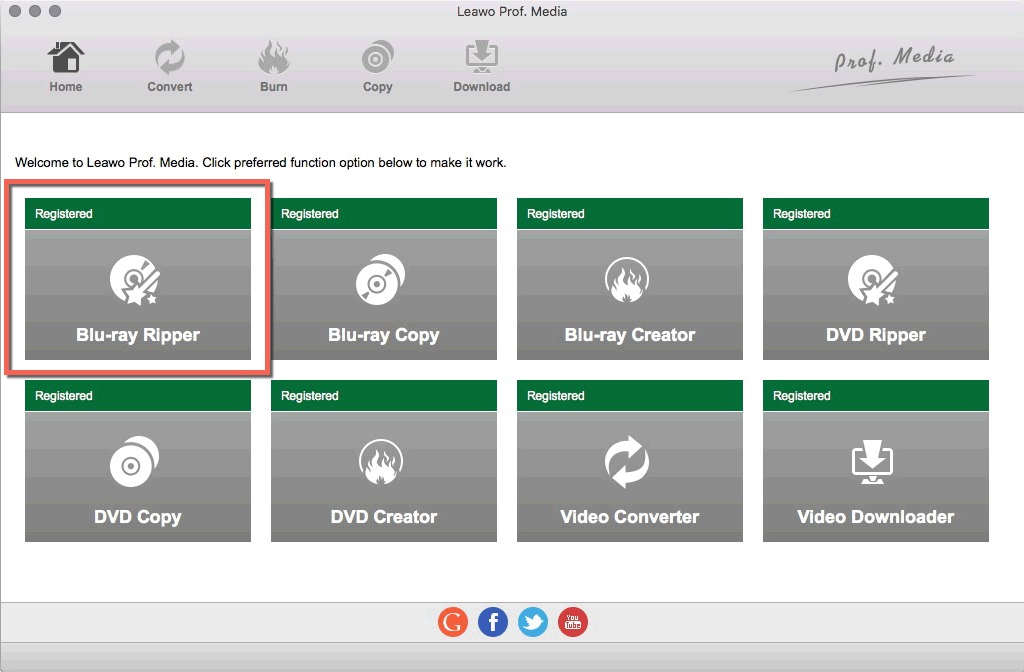Launch the Video Downloader tile

(876, 461)
